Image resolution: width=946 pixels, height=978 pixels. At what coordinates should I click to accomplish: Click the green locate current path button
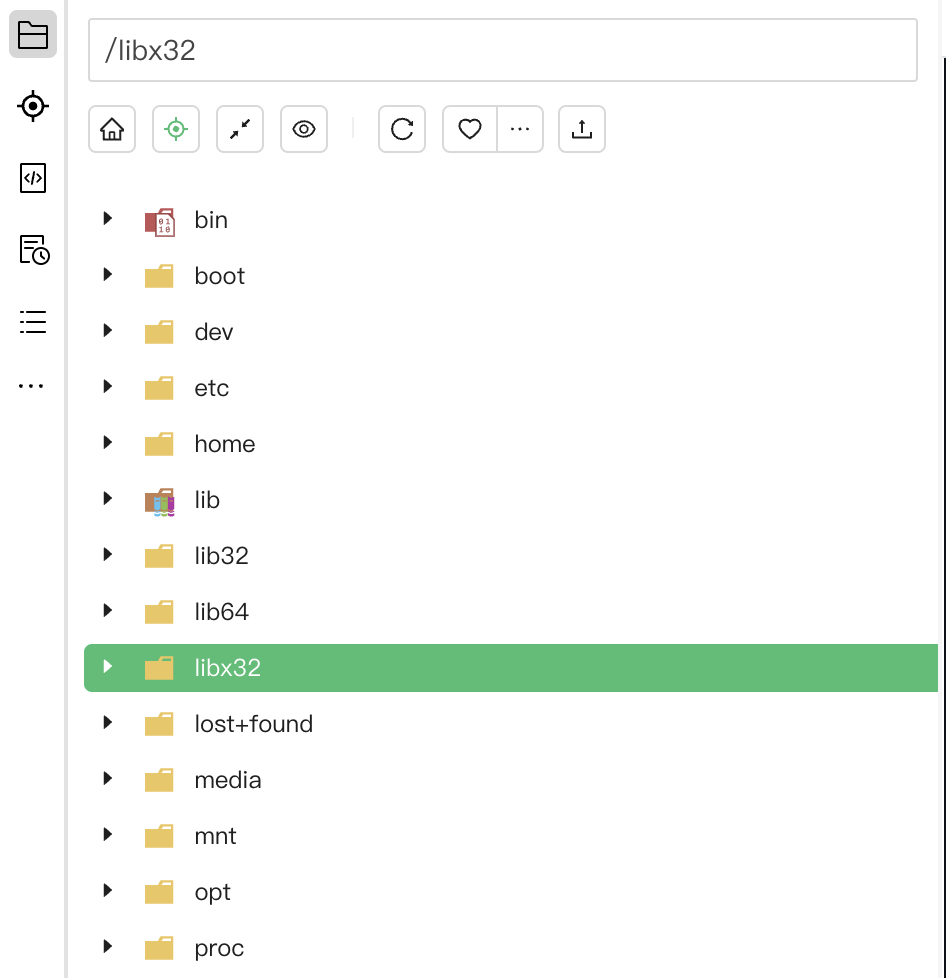coord(176,129)
